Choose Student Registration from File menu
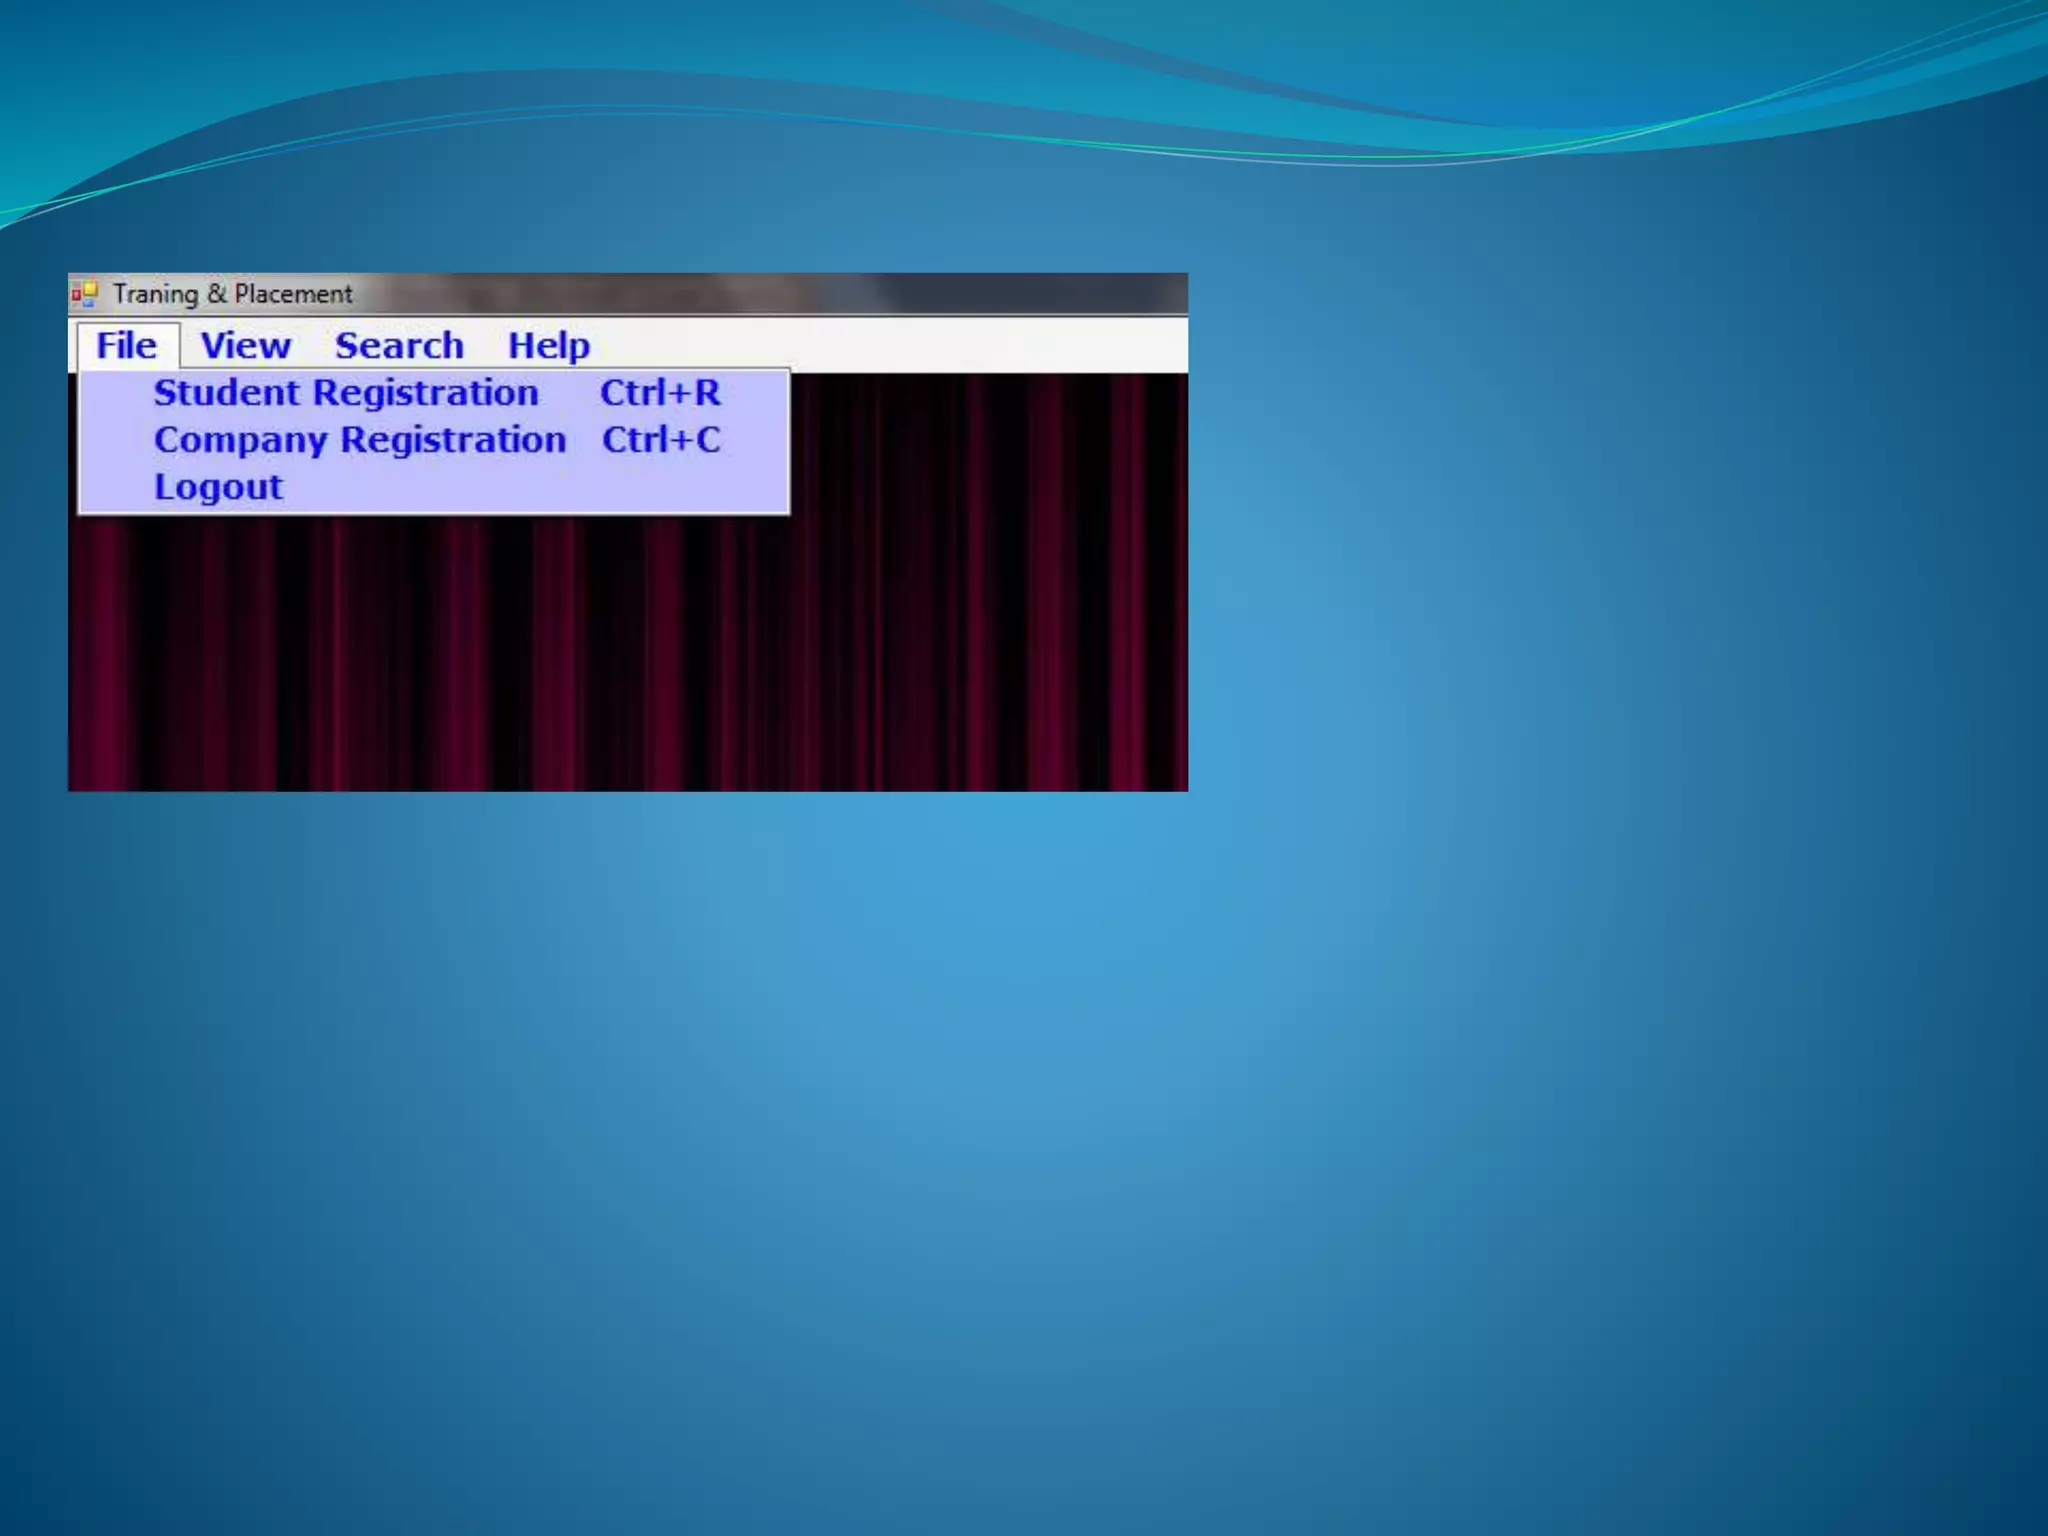This screenshot has width=2048, height=1536. tap(346, 393)
